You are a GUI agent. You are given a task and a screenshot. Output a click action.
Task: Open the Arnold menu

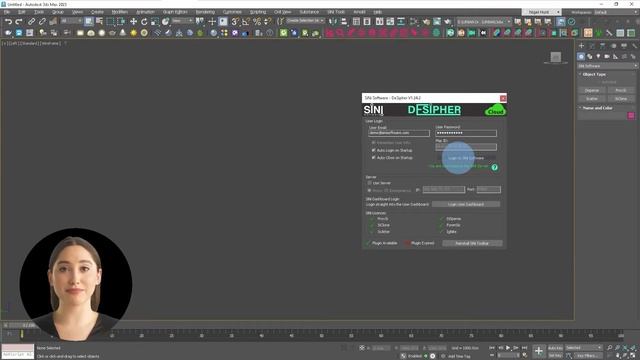pyautogui.click(x=359, y=12)
